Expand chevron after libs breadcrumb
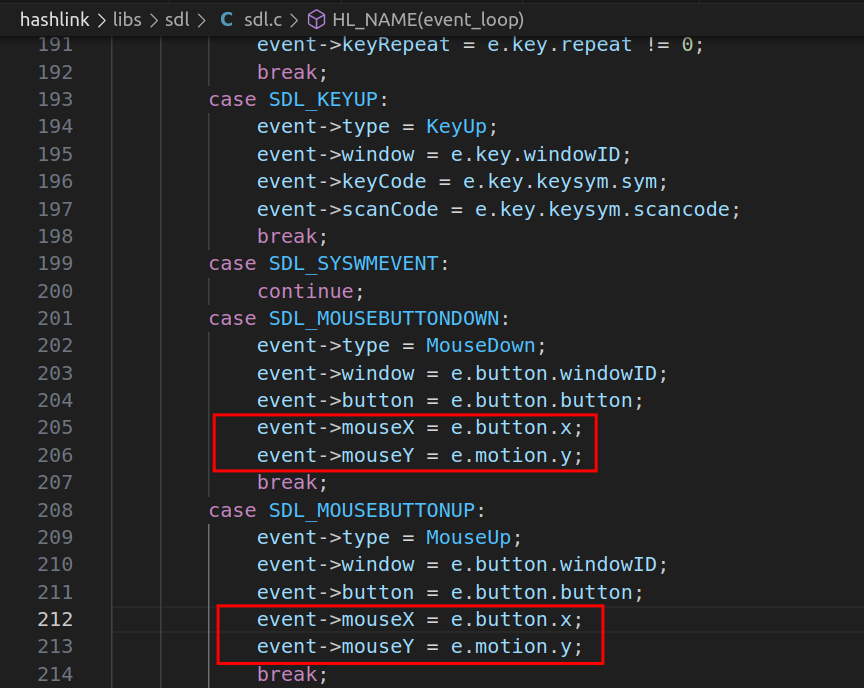The height and width of the screenshot is (688, 864). pyautogui.click(x=154, y=21)
